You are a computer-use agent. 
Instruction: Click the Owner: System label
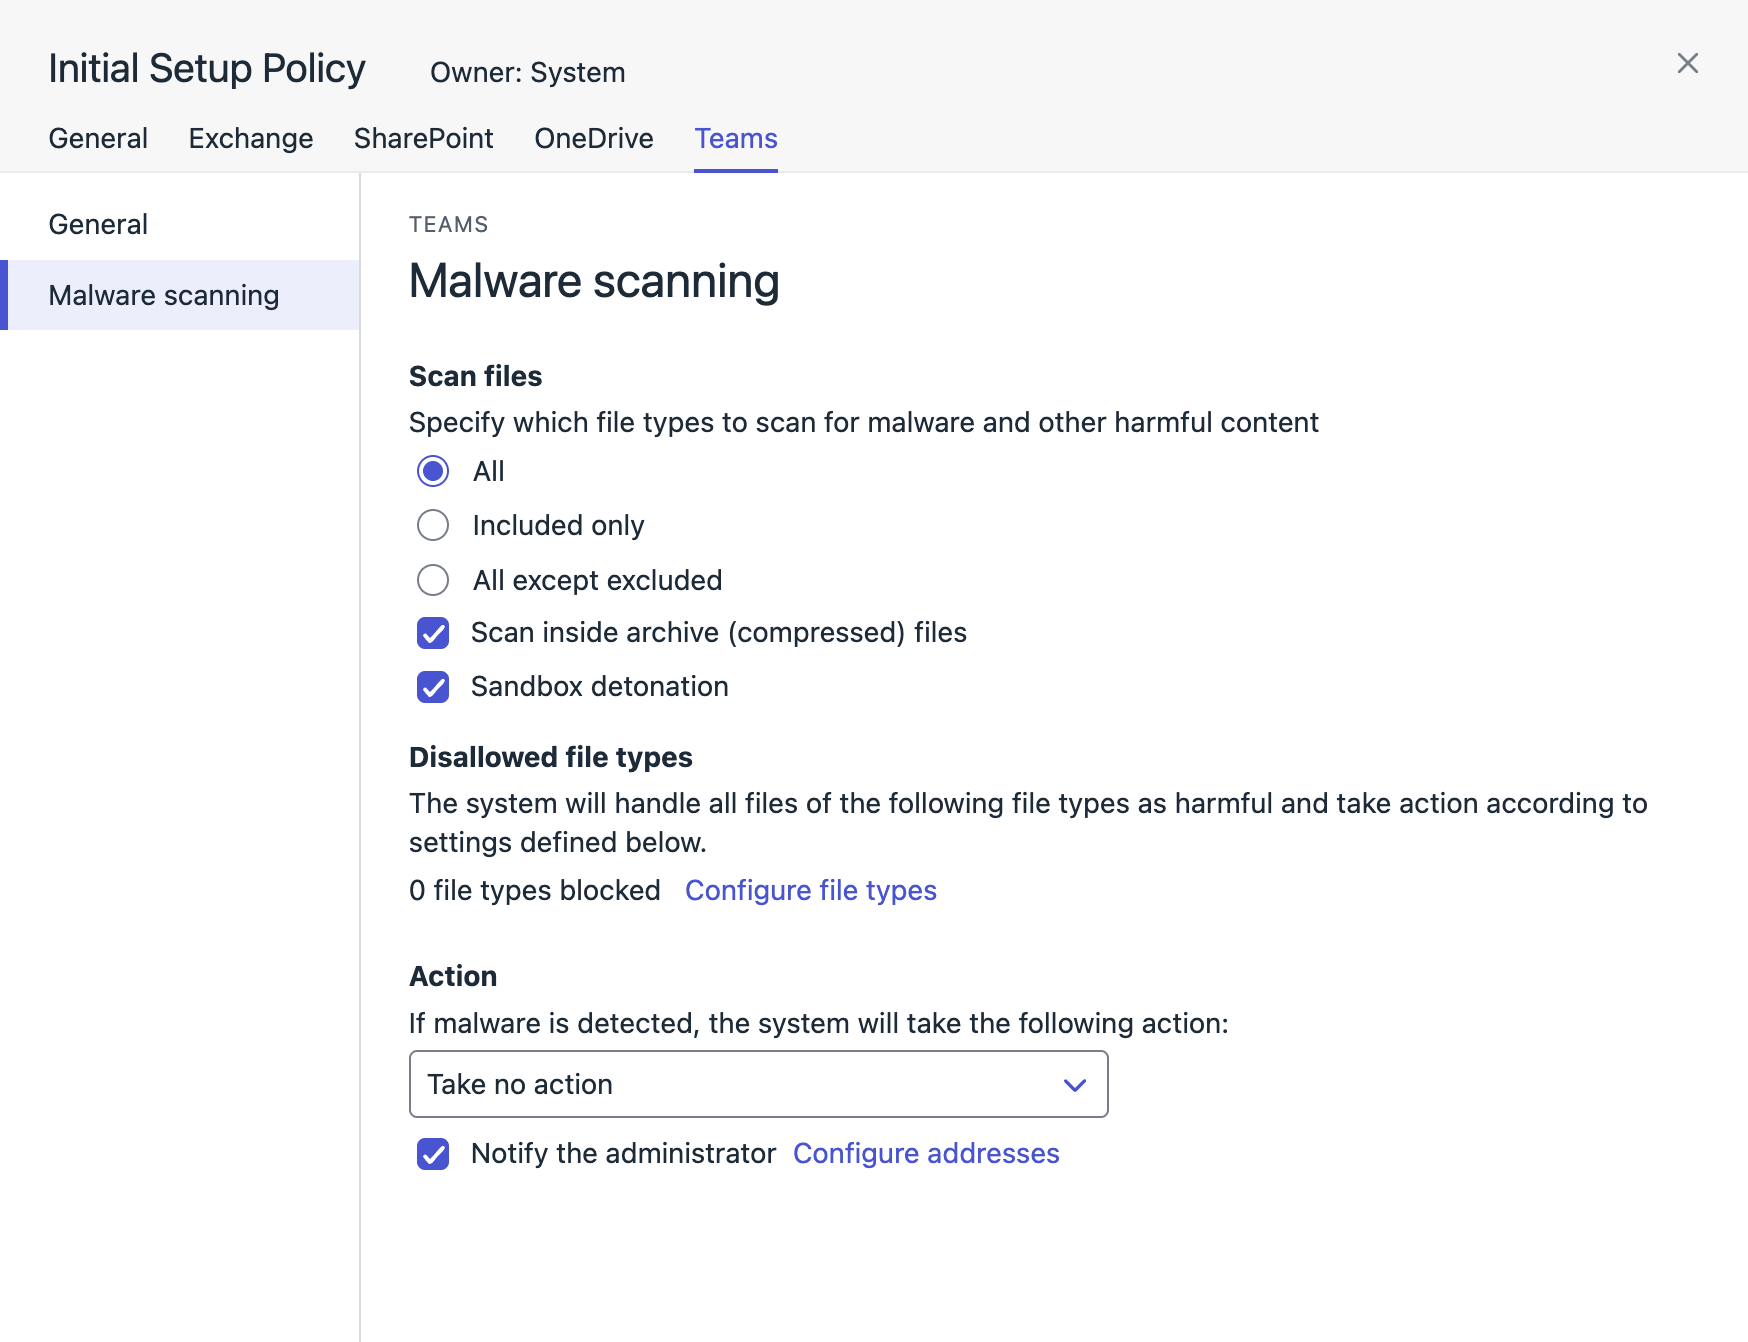pos(527,73)
